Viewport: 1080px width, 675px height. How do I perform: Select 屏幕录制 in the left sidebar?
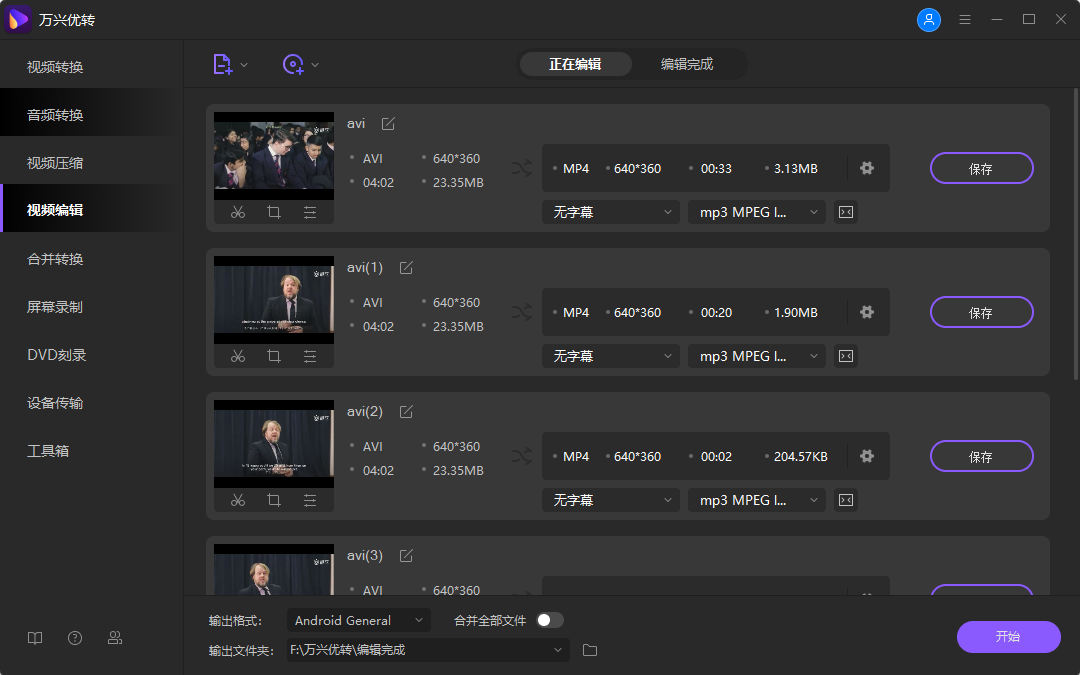(55, 307)
